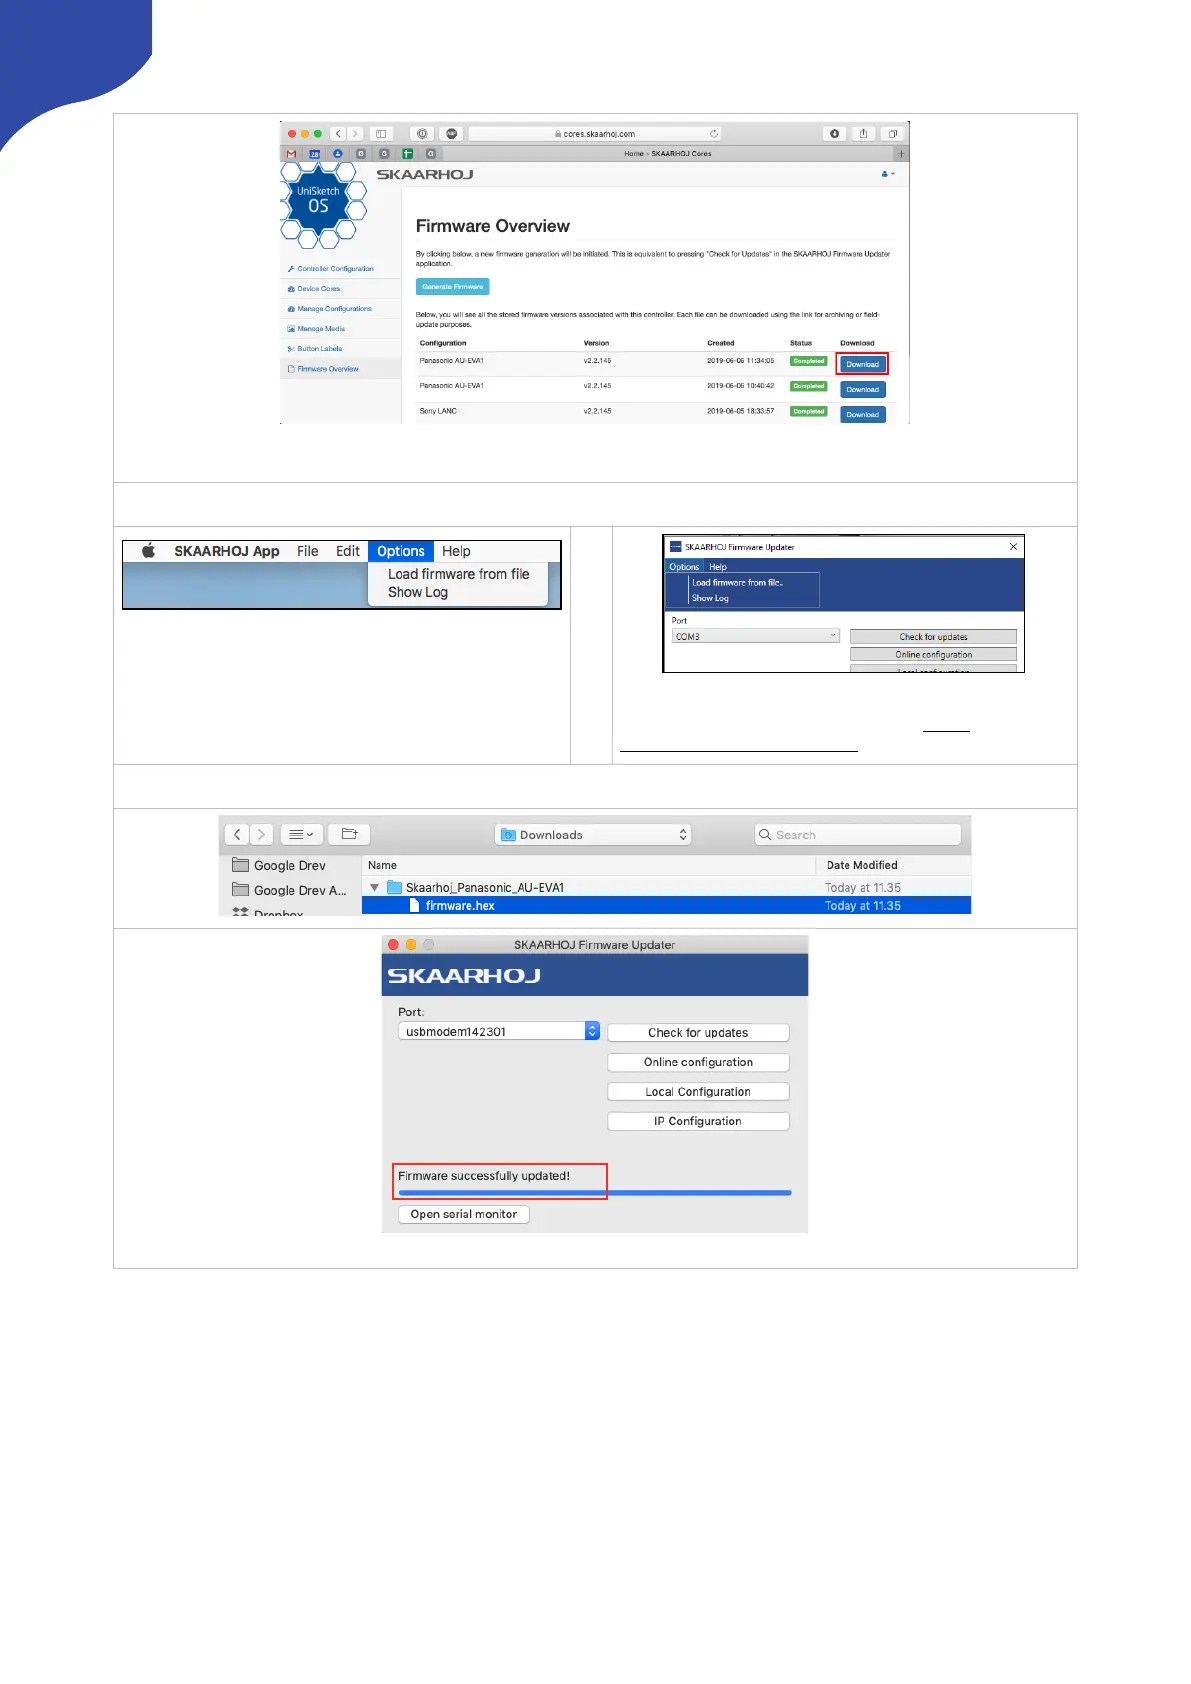Click Safari's forward navigation arrow
1191x1684 pixels.
[354, 133]
